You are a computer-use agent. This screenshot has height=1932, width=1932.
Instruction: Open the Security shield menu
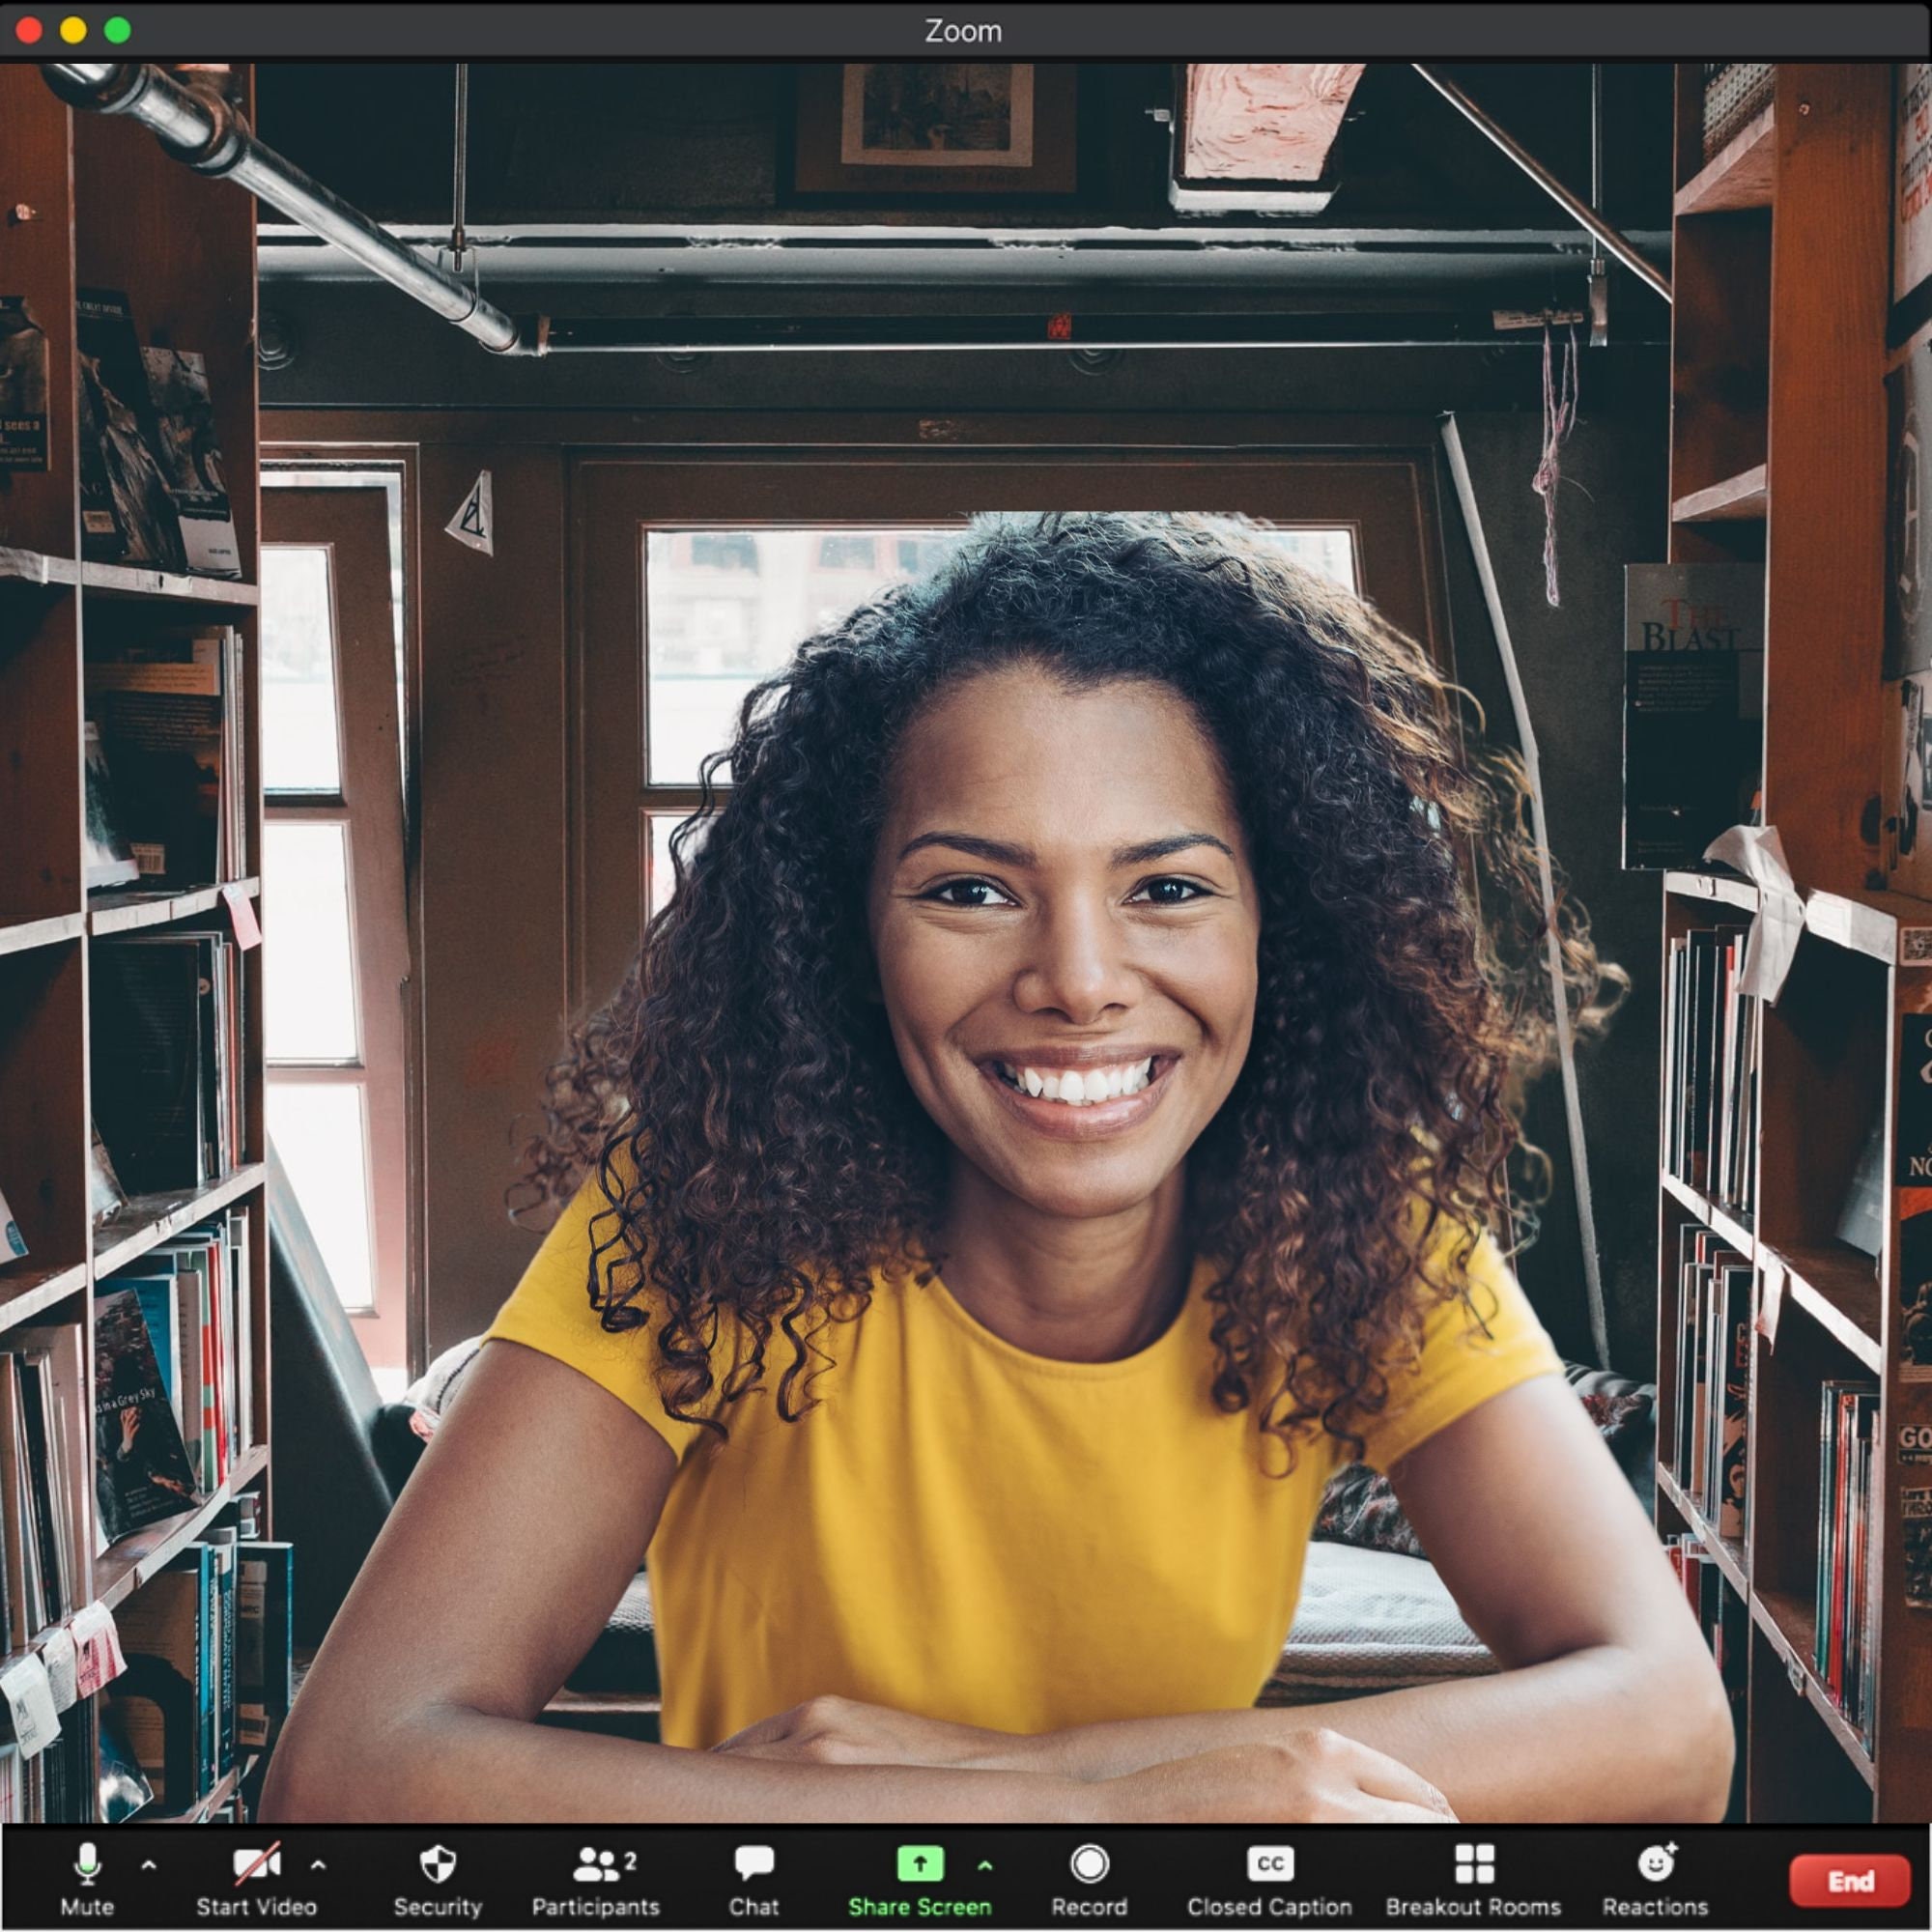(437, 1880)
